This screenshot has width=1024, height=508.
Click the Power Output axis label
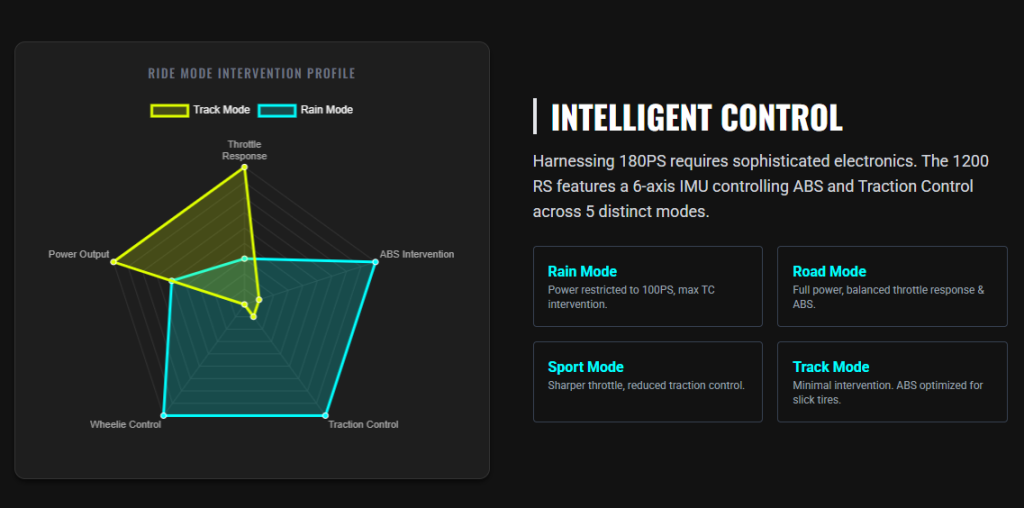coord(78,254)
